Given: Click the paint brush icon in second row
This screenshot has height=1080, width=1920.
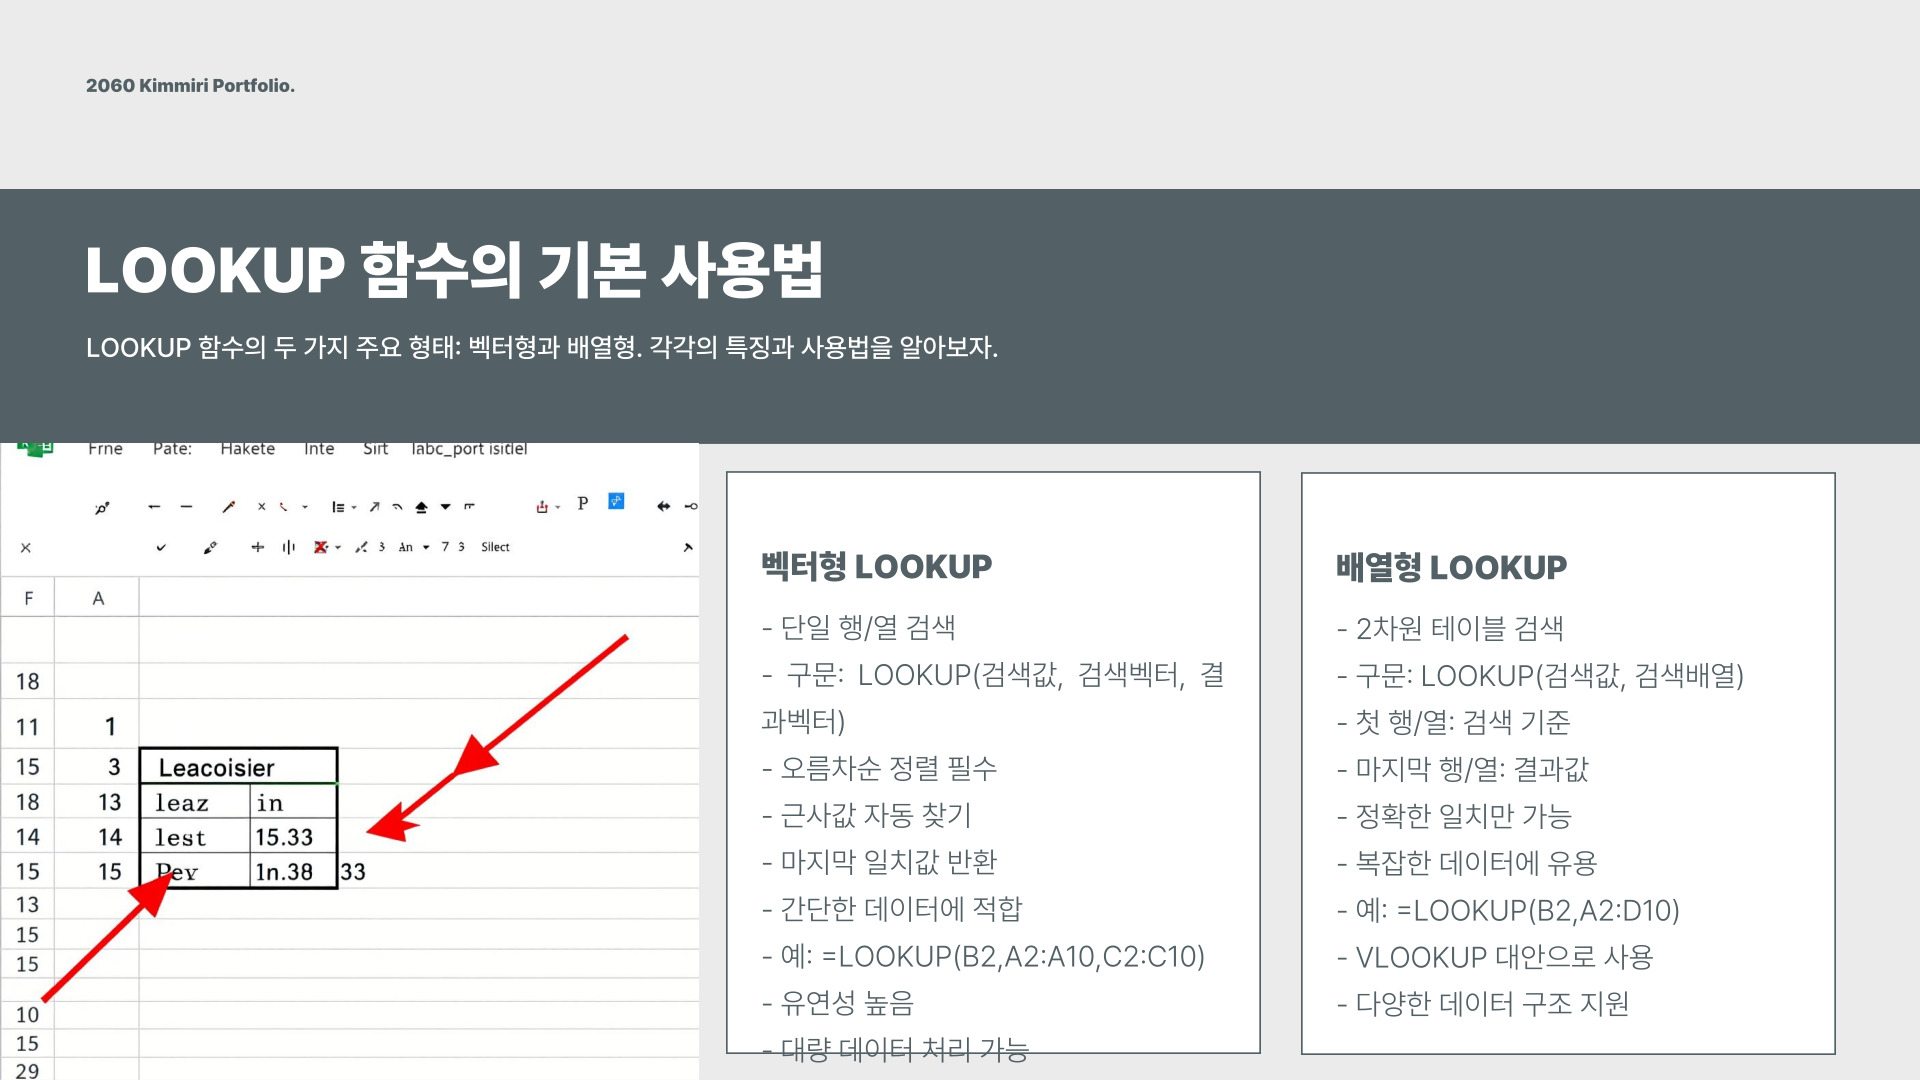Looking at the screenshot, I should pyautogui.click(x=210, y=547).
